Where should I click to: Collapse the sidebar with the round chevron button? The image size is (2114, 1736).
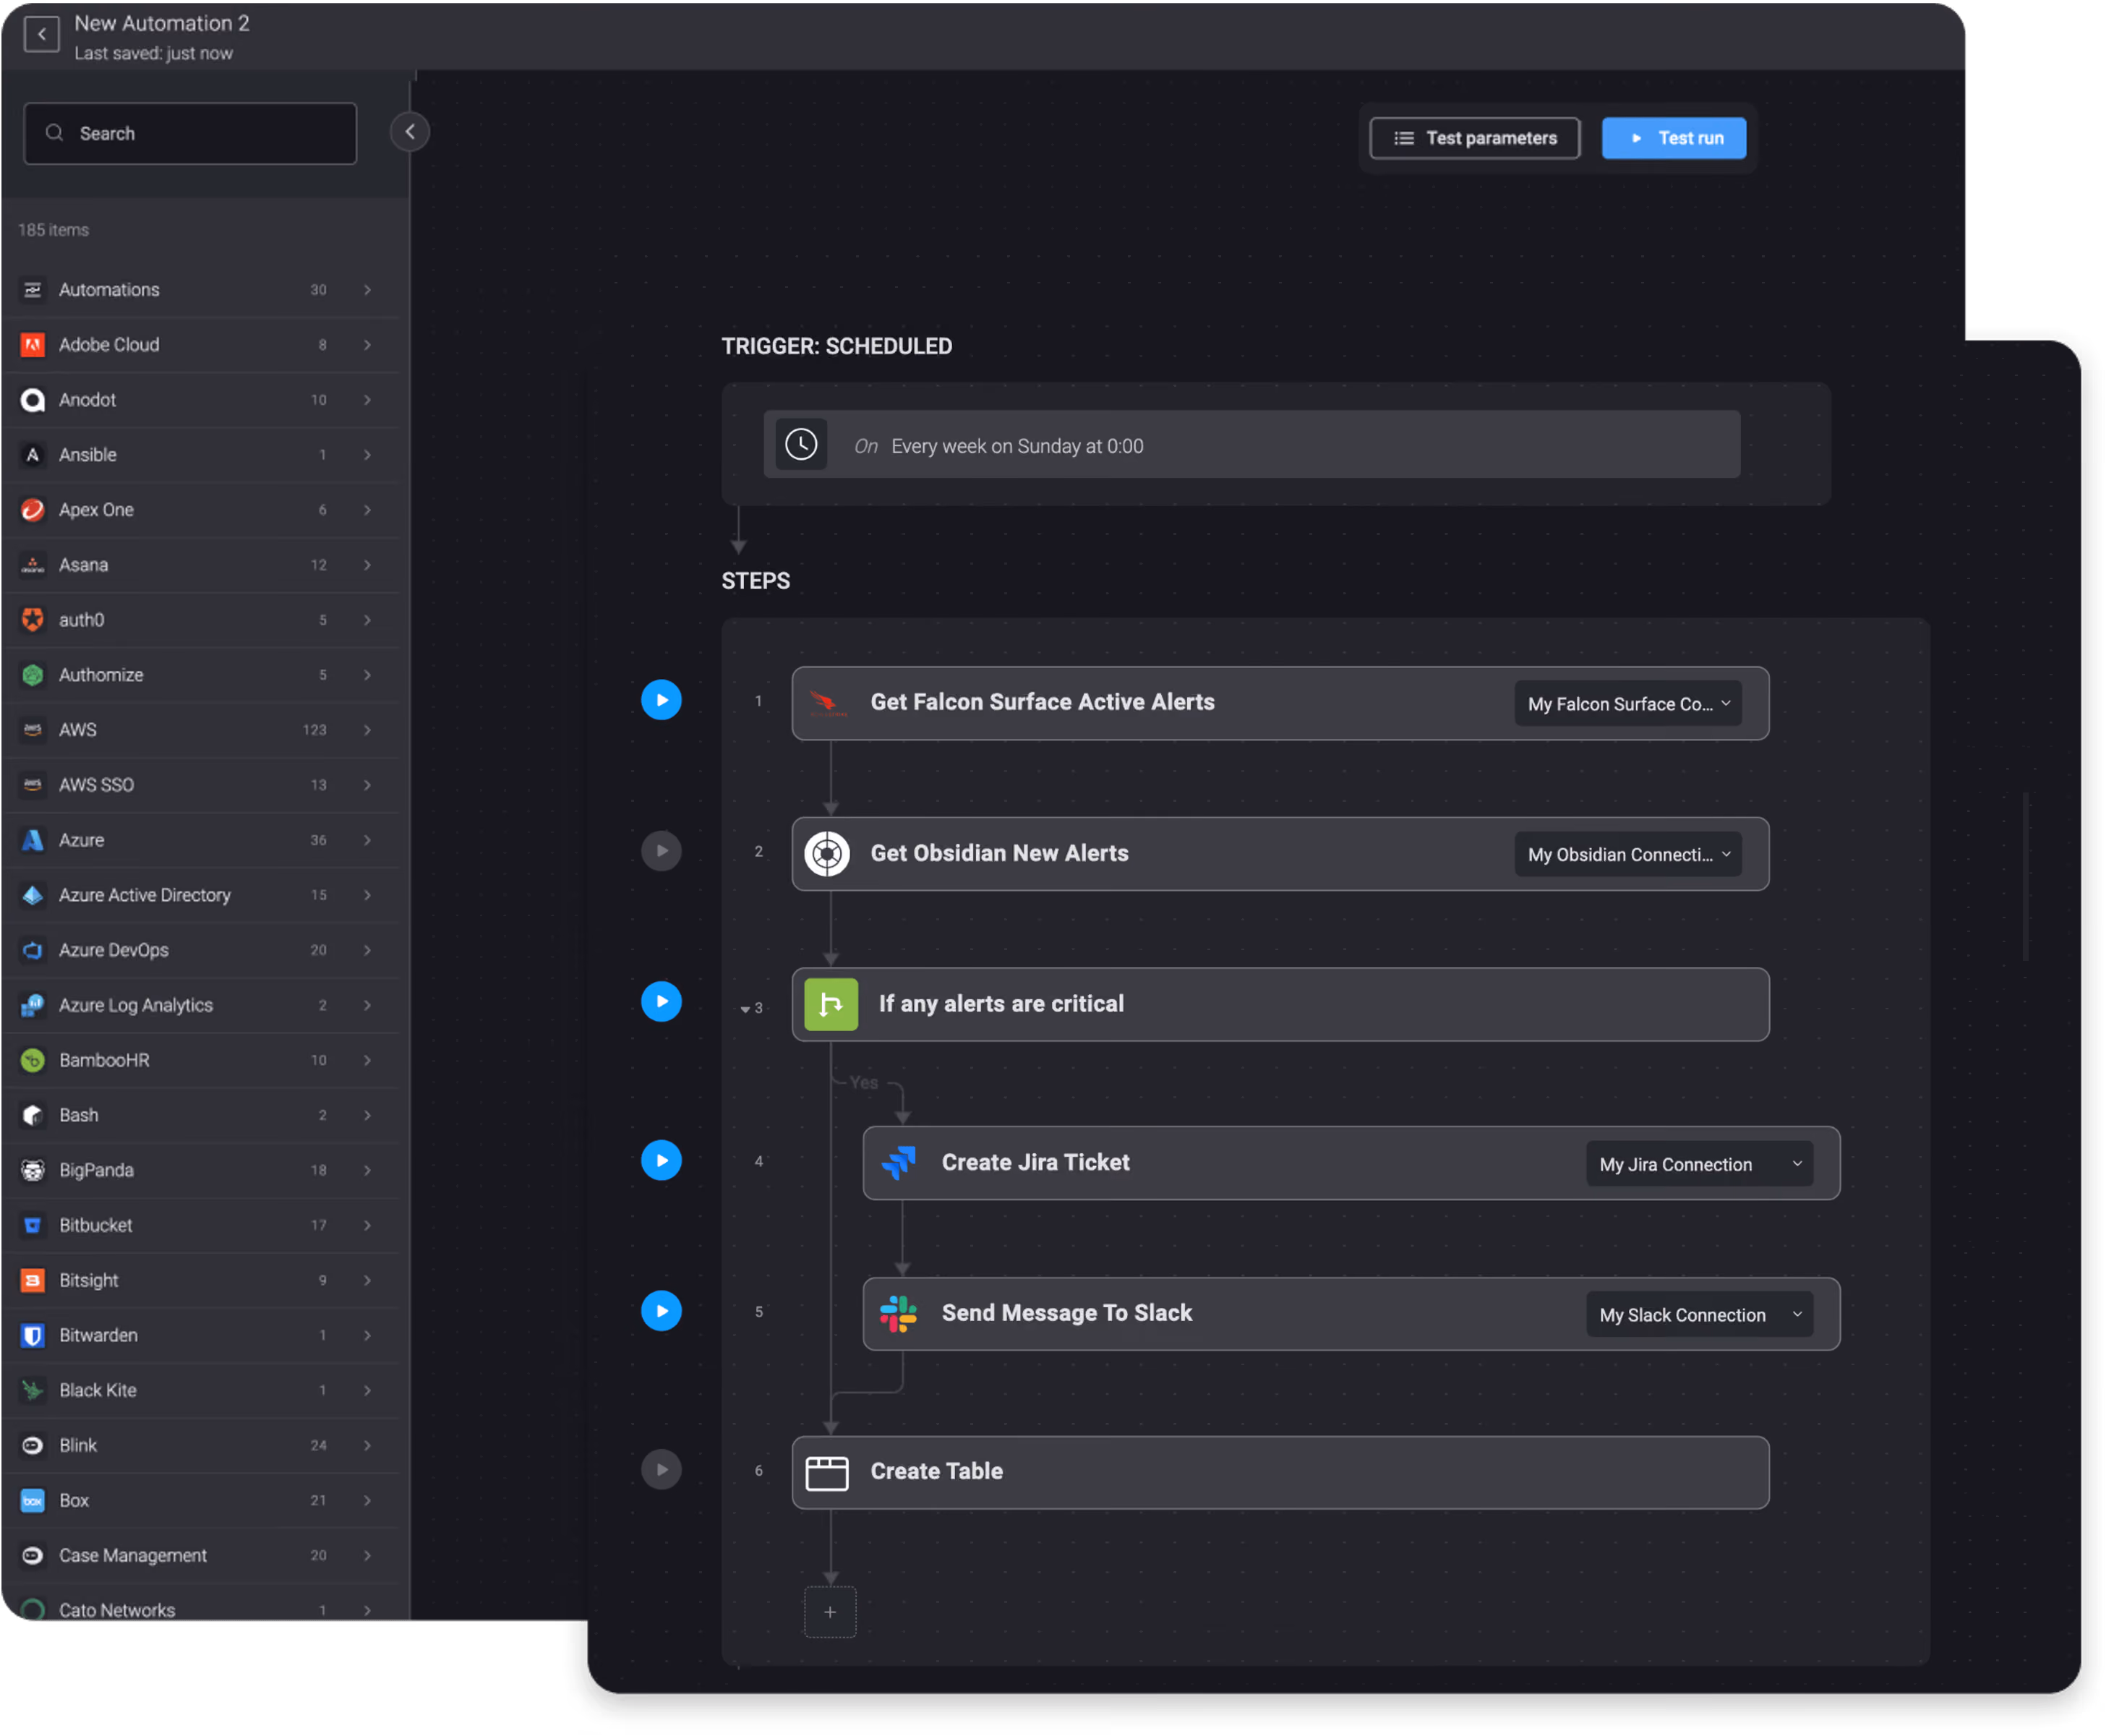click(x=410, y=132)
